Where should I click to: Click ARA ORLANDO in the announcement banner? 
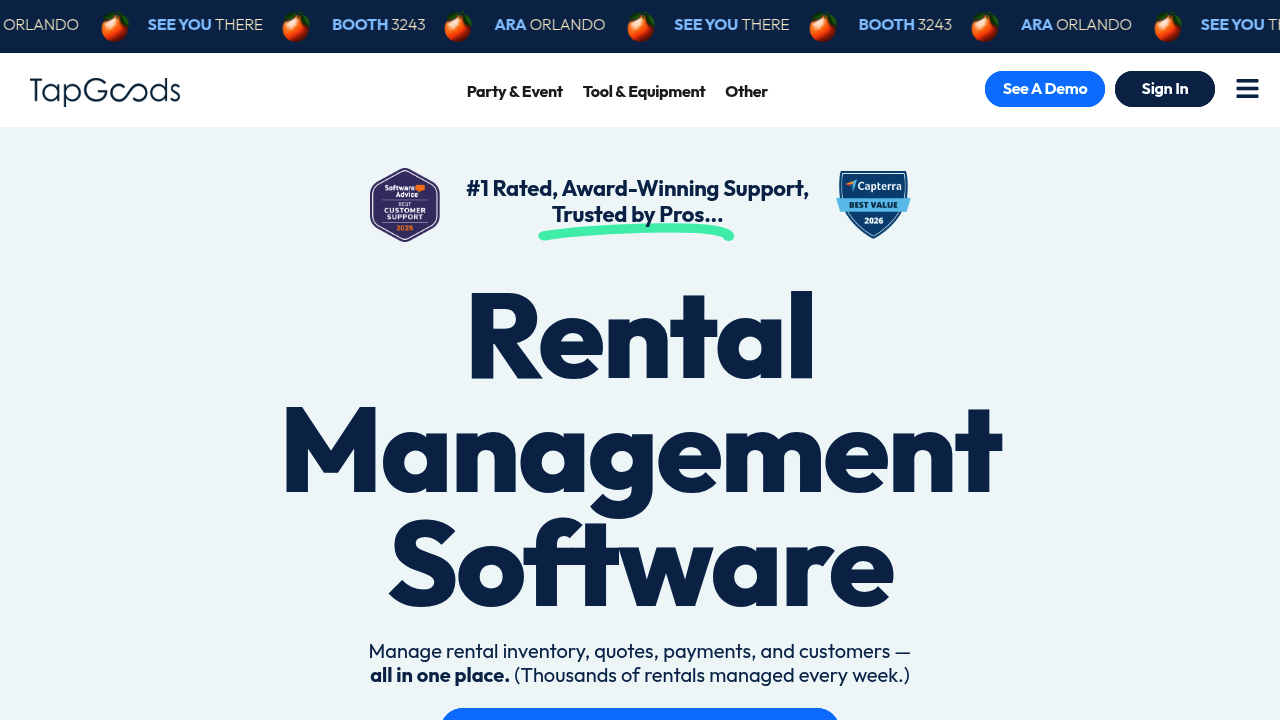pos(549,24)
